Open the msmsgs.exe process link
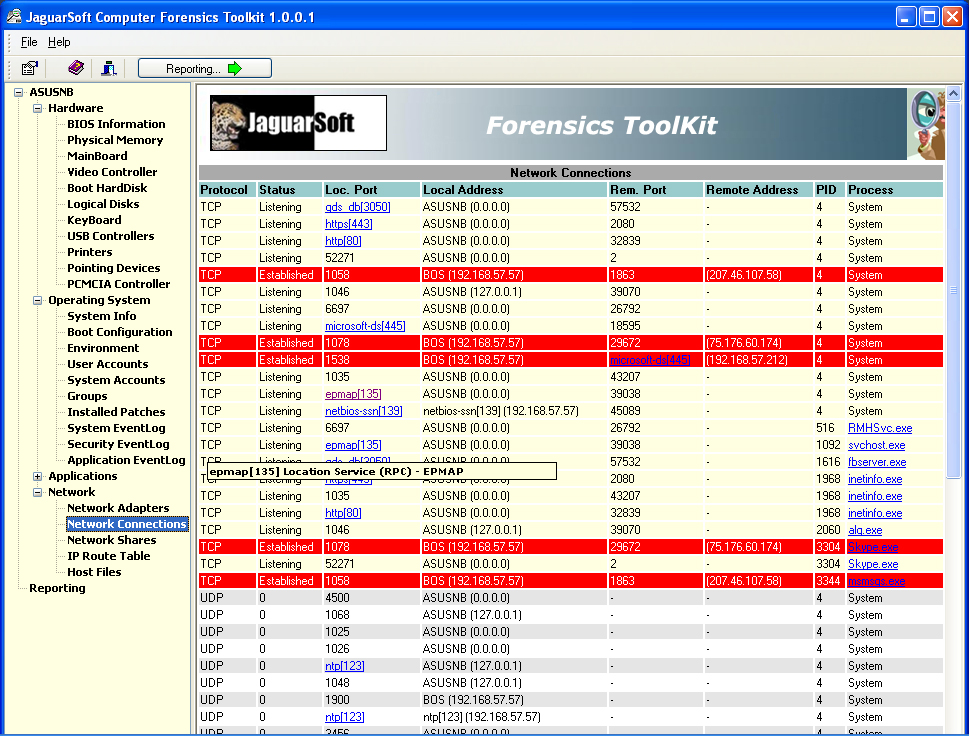The height and width of the screenshot is (736, 969). (x=876, y=581)
